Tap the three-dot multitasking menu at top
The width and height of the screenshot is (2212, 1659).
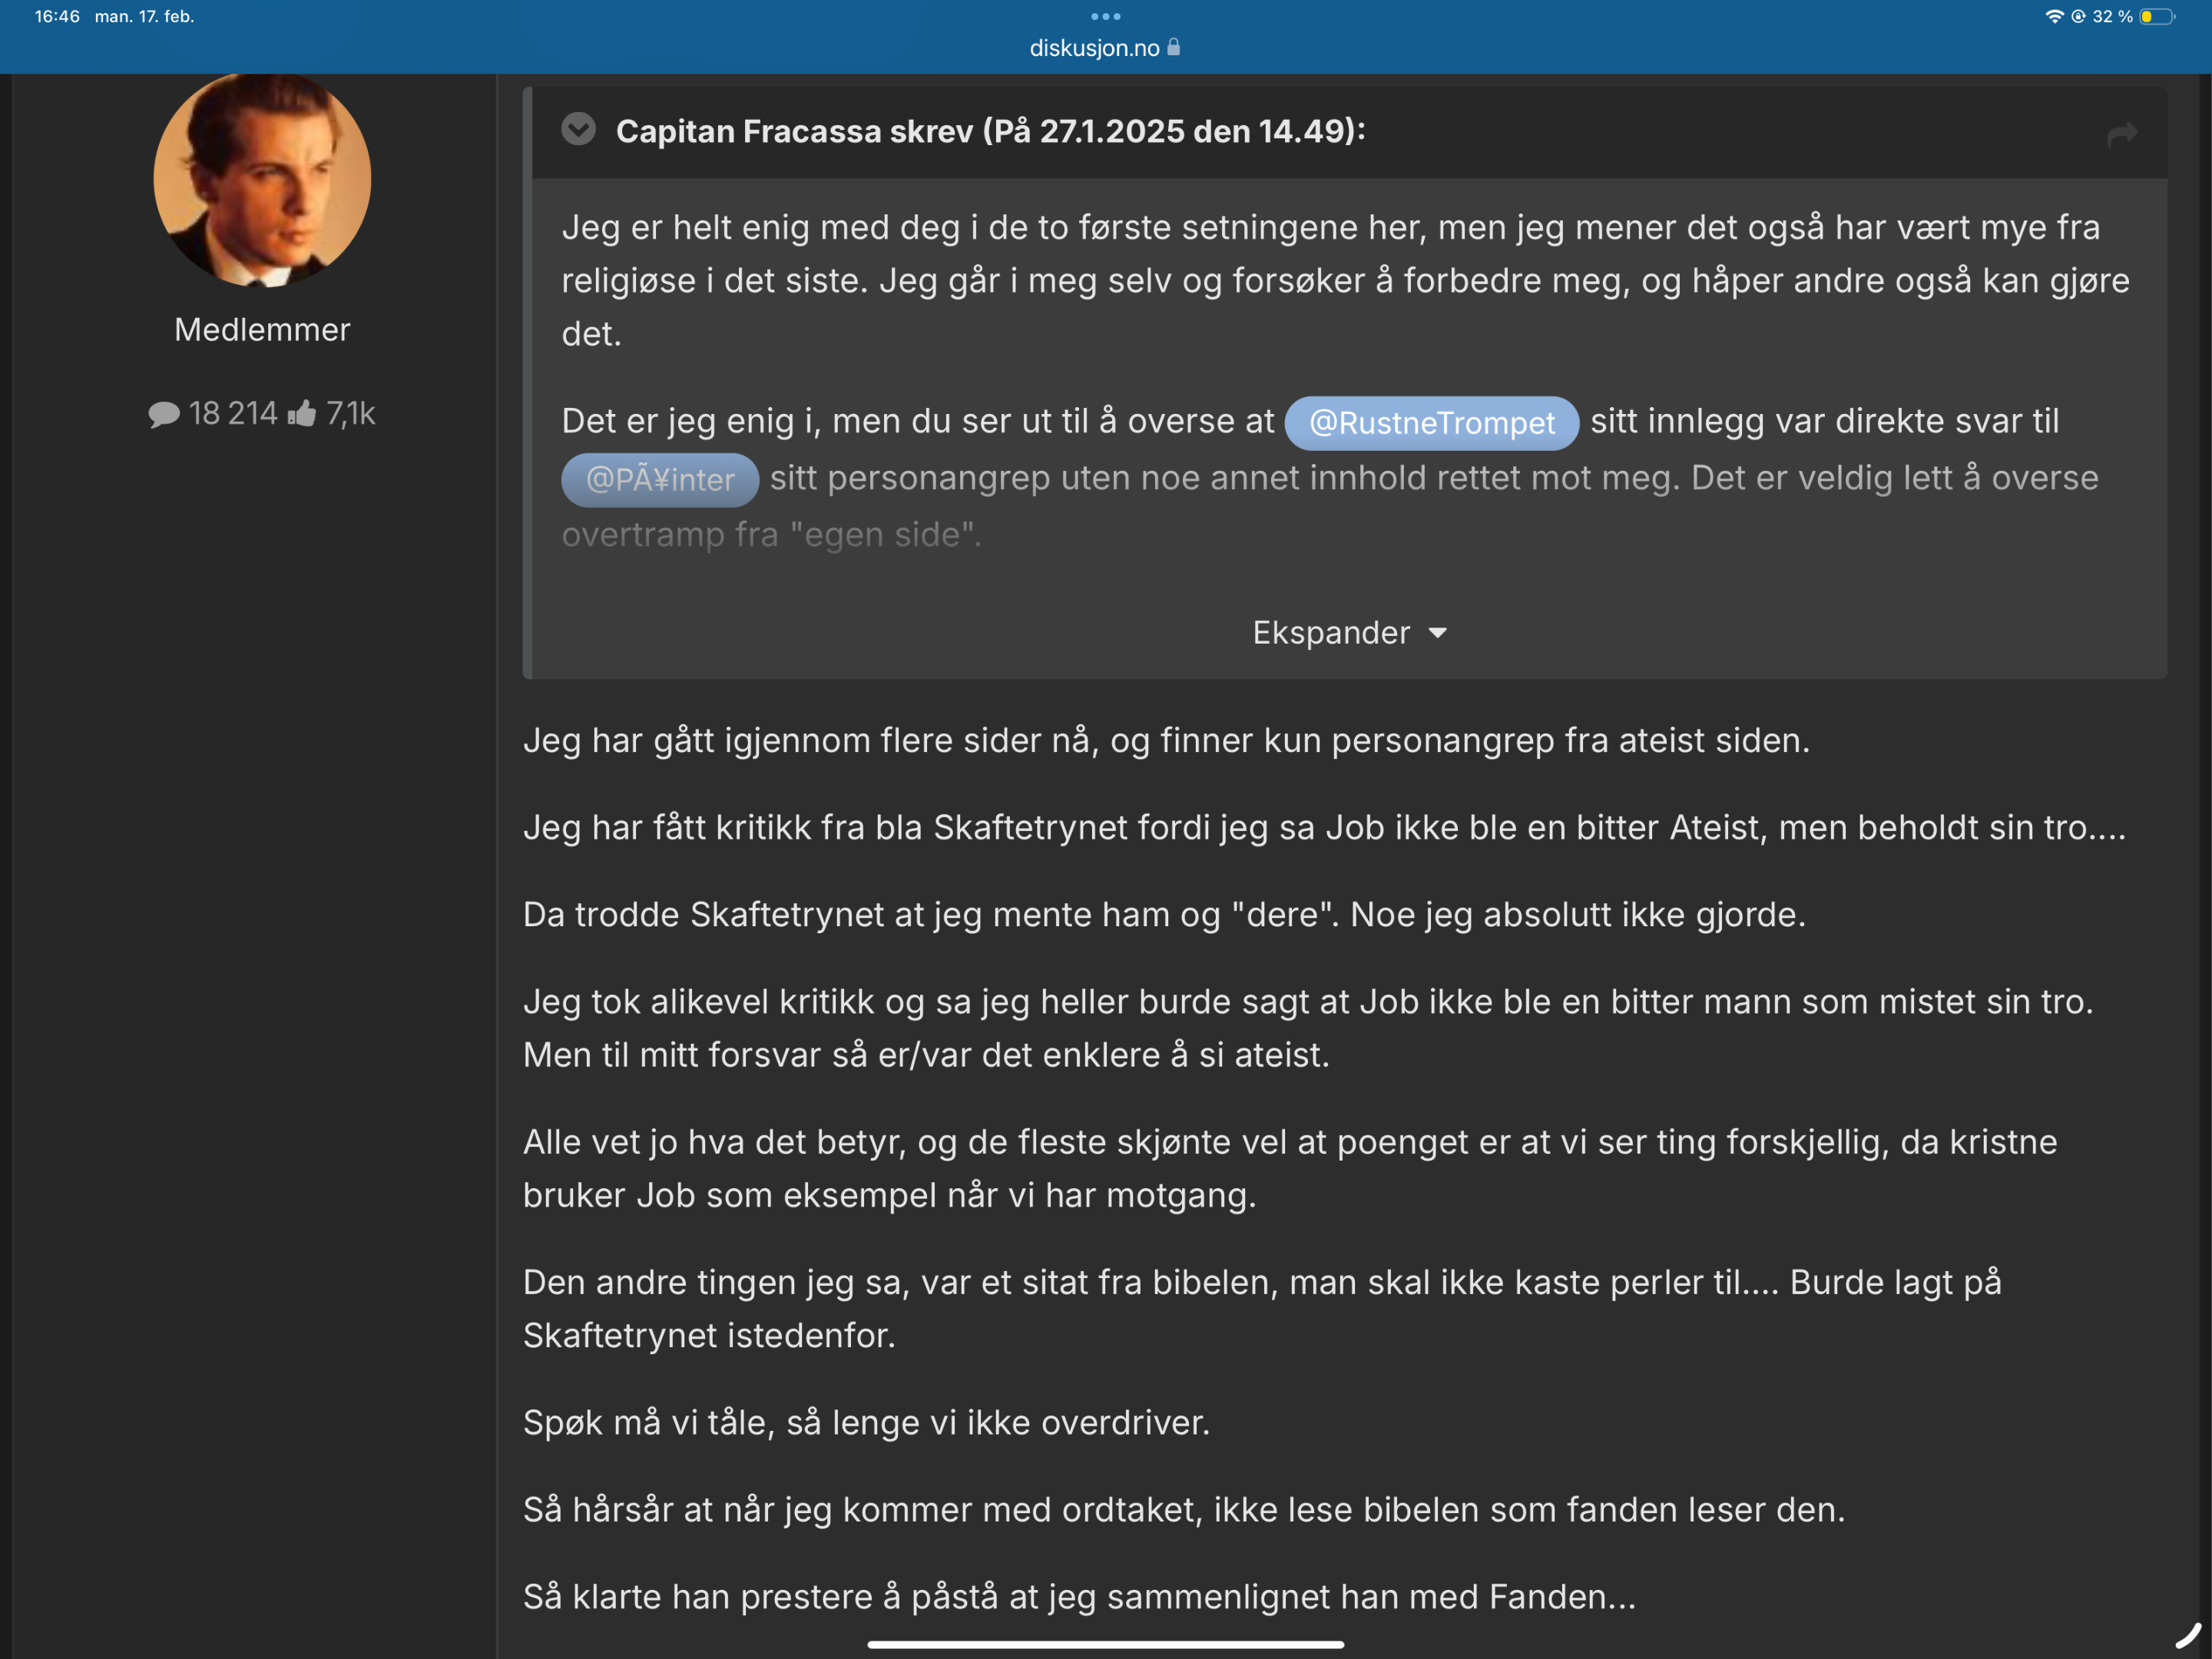[1105, 16]
